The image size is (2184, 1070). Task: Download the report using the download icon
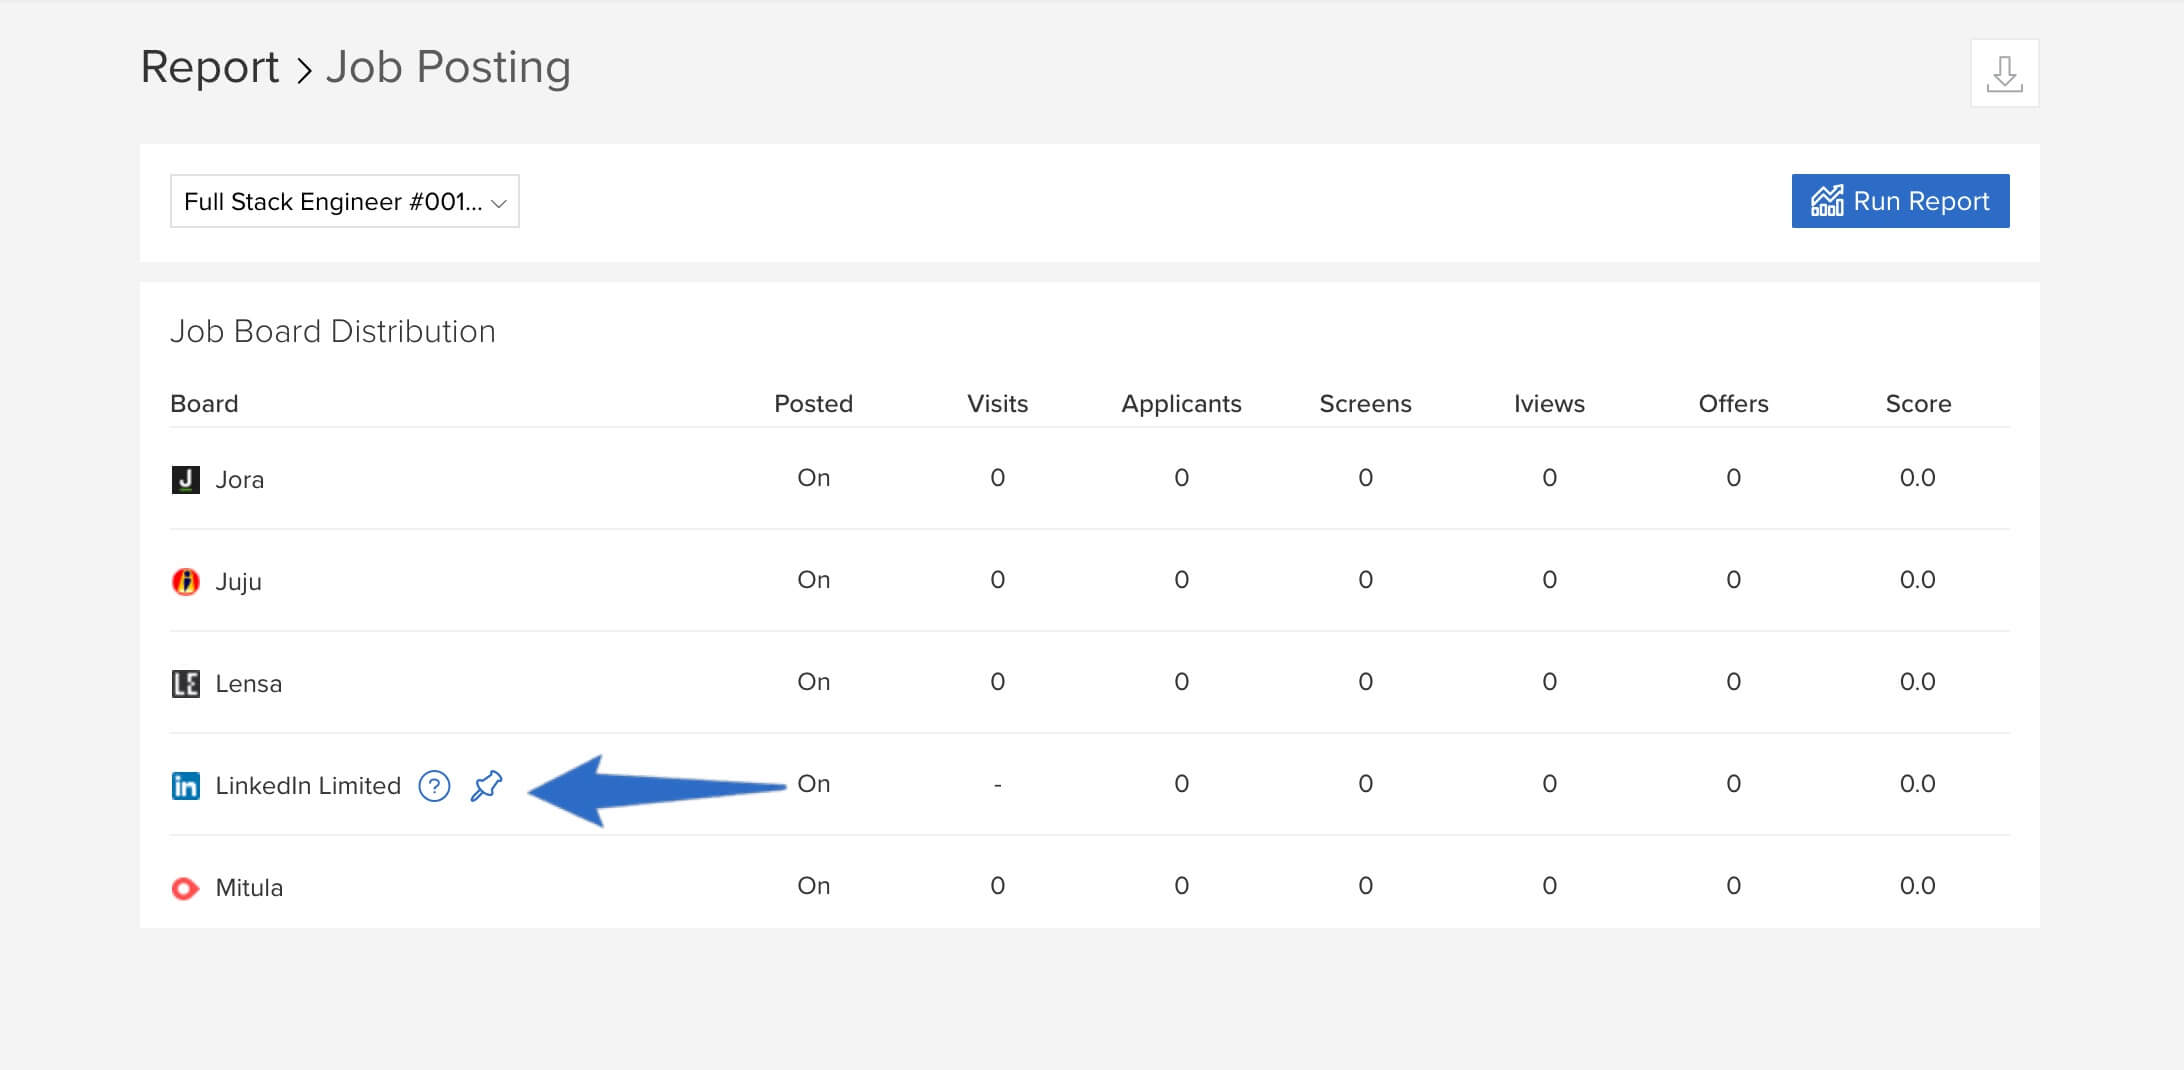pyautogui.click(x=2004, y=73)
